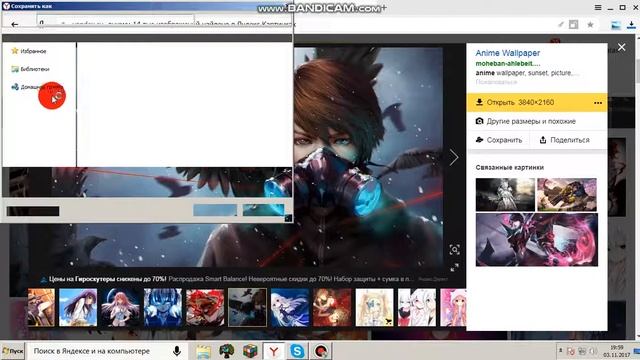Click the browser page vertical scrollbar
The height and width of the screenshot is (360, 640).
637,188
